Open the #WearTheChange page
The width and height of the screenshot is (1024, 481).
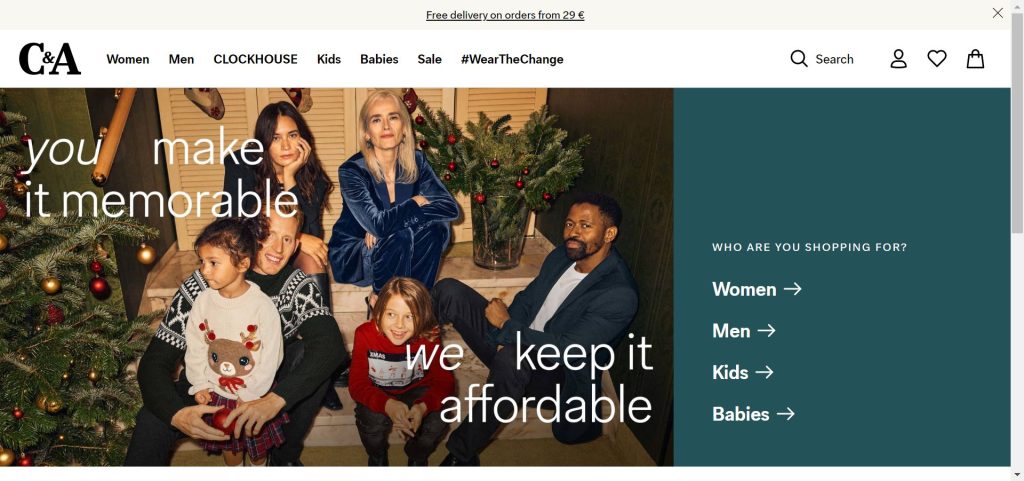(x=512, y=59)
